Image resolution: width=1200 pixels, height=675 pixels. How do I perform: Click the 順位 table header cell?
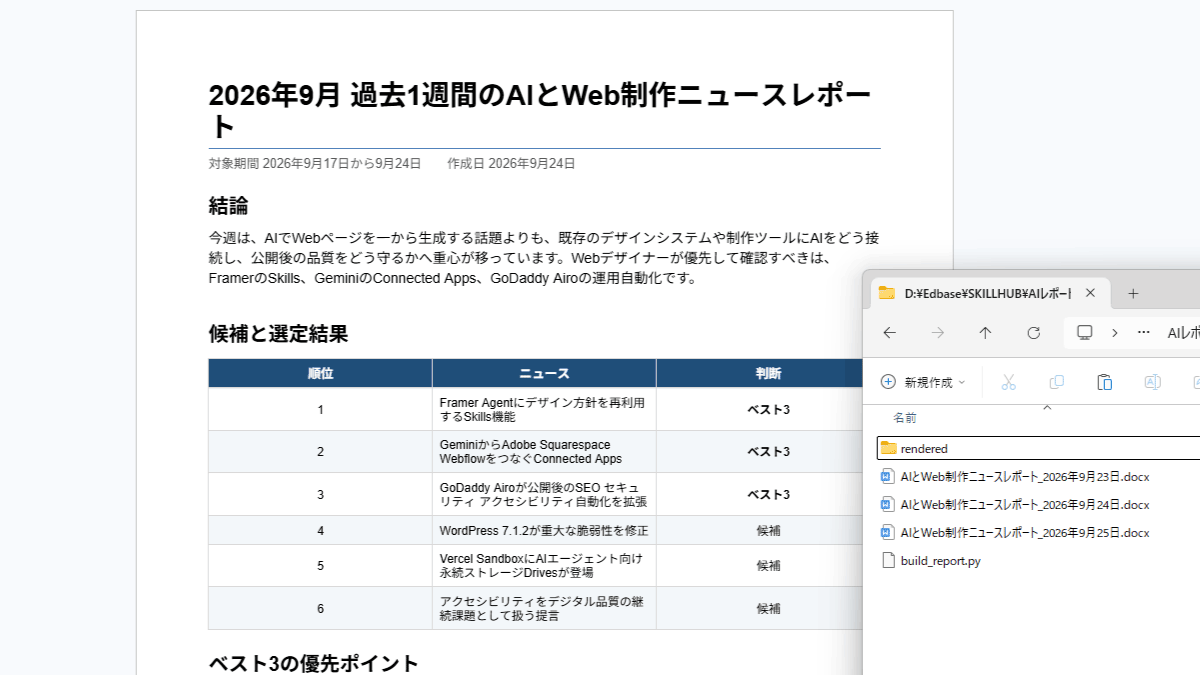point(320,374)
